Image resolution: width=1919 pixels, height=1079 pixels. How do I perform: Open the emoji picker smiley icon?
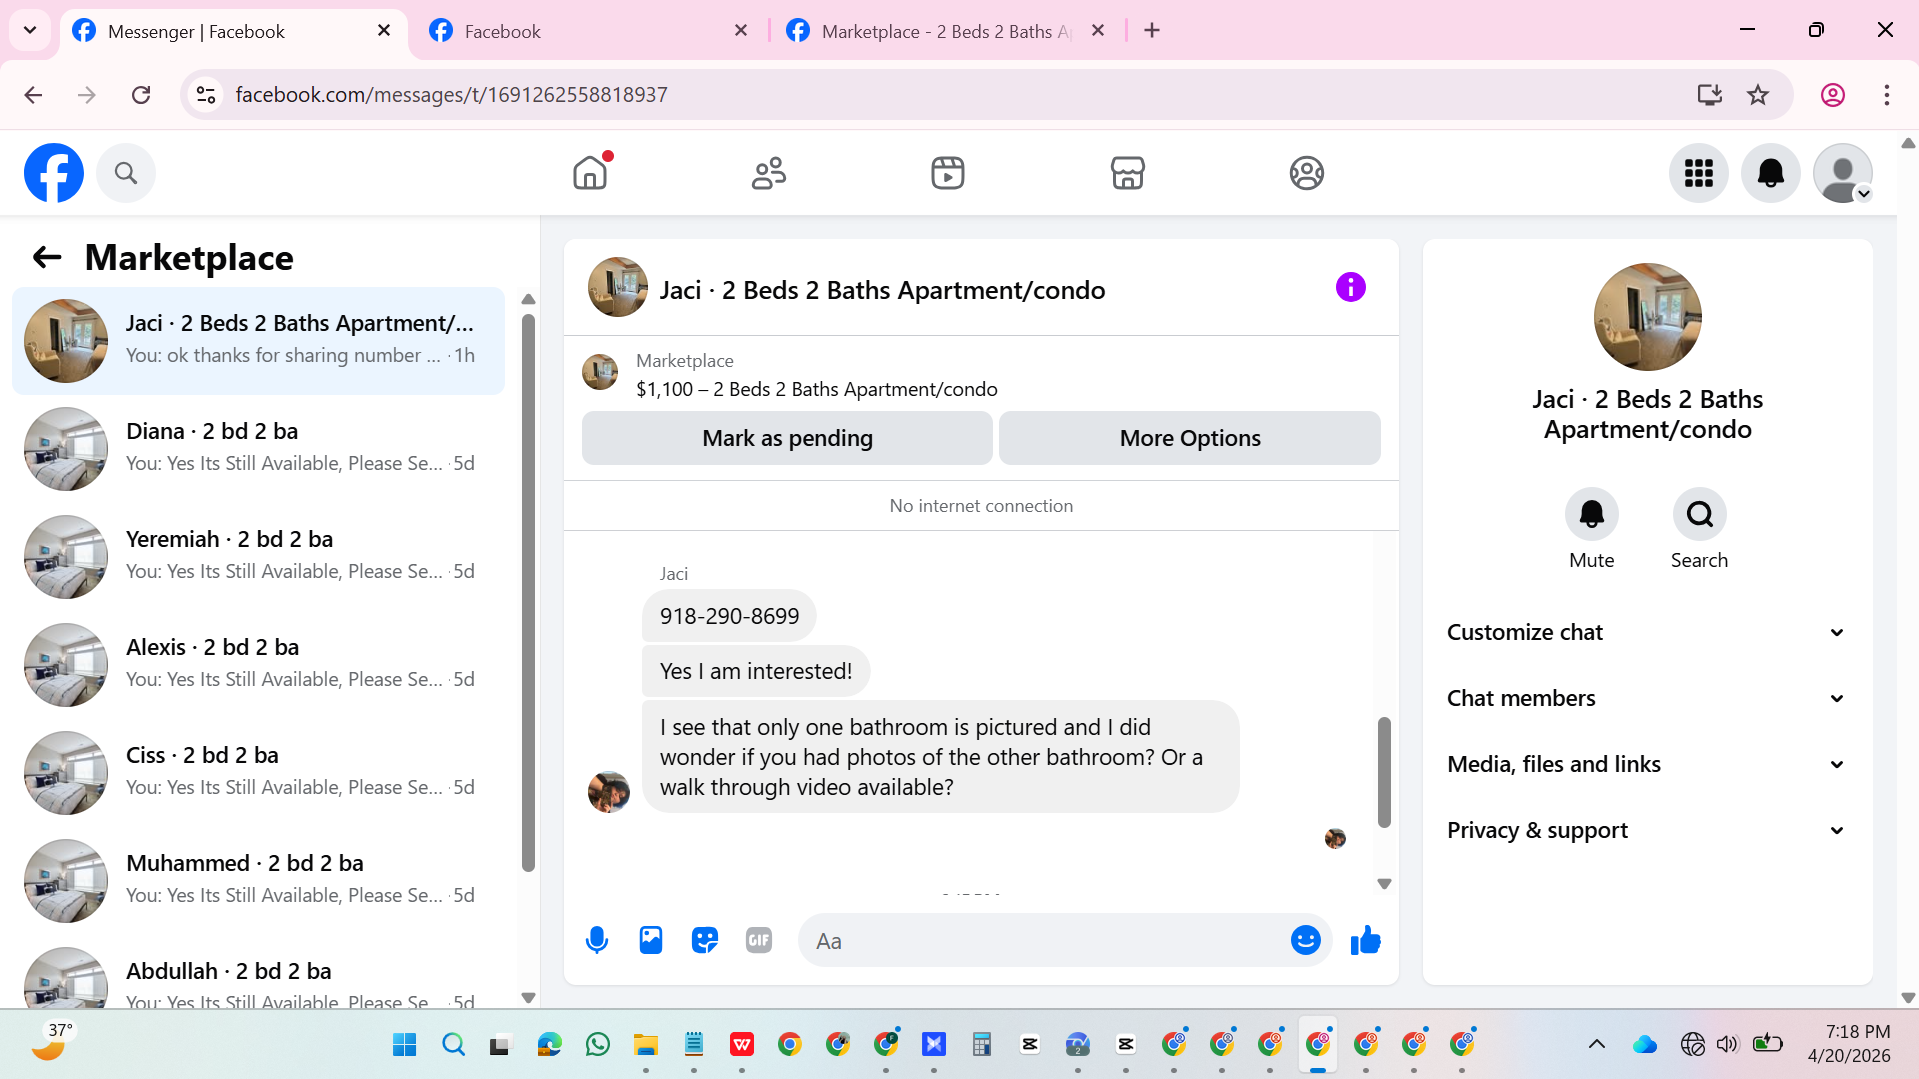coord(1305,941)
